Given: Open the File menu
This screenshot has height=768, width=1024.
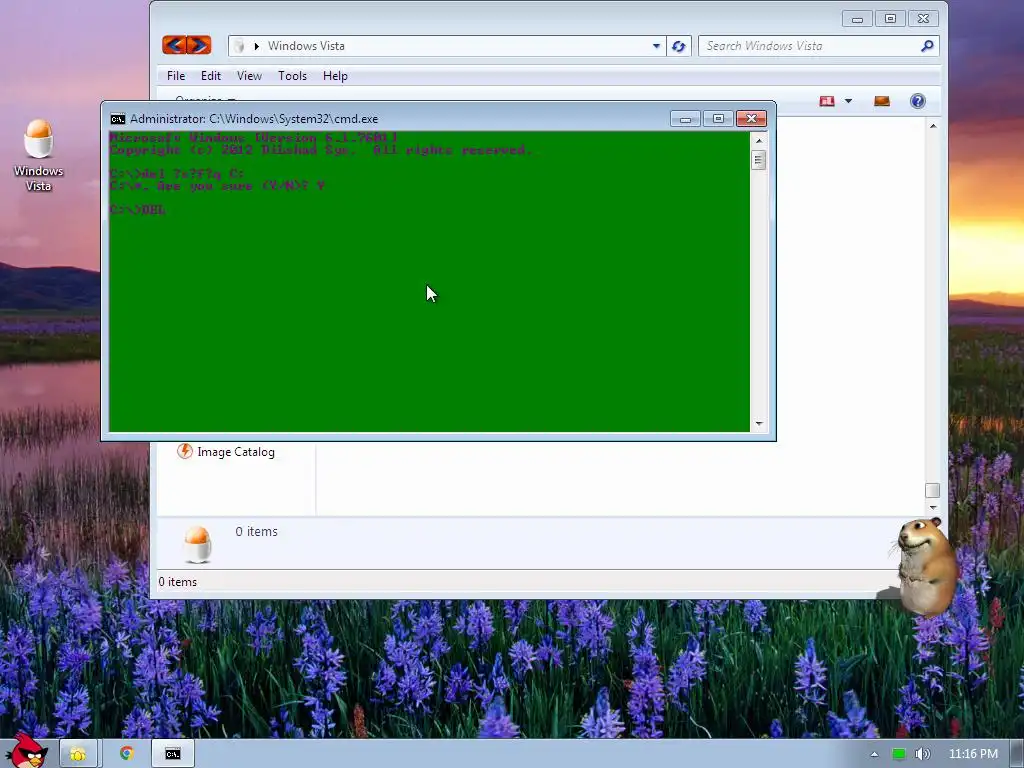Looking at the screenshot, I should (x=176, y=76).
